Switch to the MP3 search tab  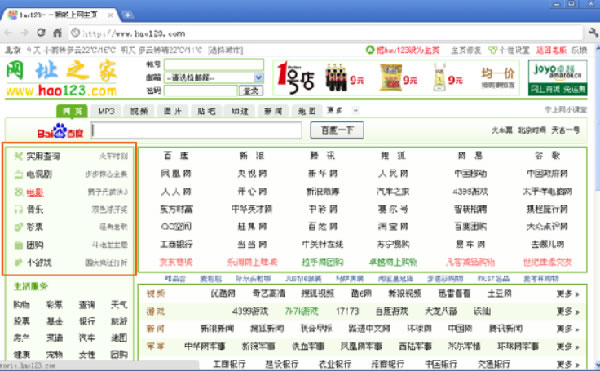click(106, 111)
